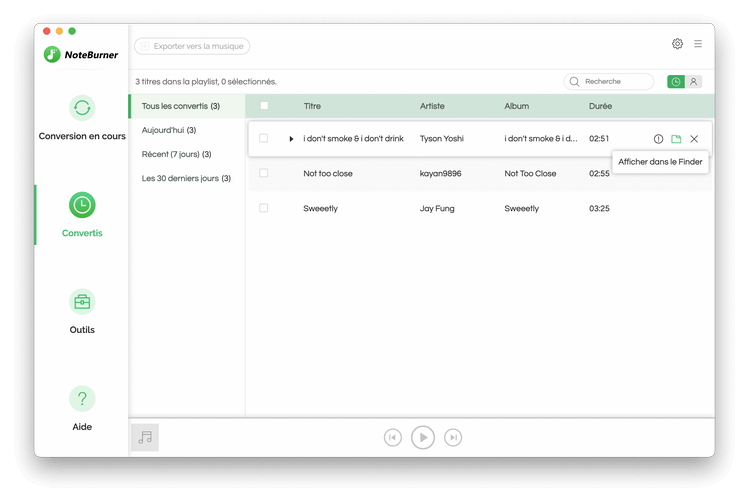Open settings with the gear icon
This screenshot has height=502, width=749.
[677, 44]
